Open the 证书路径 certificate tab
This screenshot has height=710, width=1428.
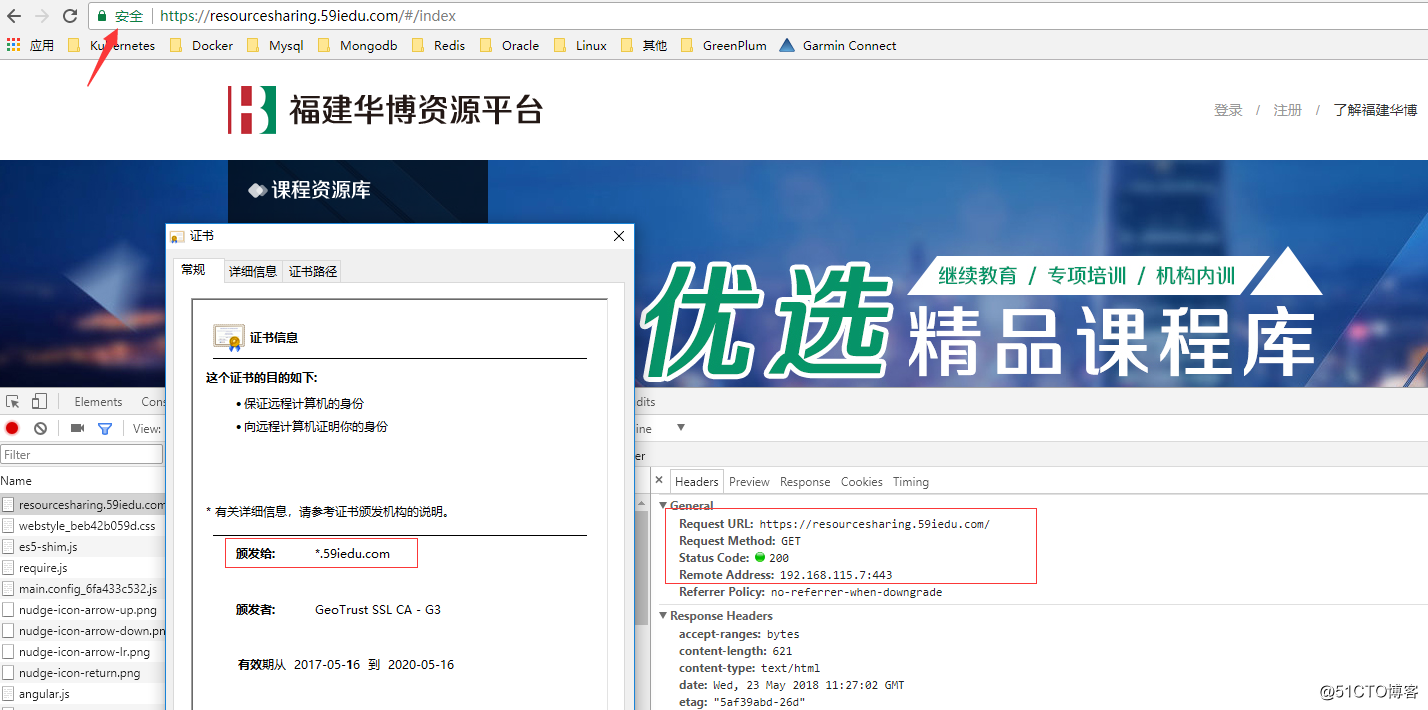313,271
